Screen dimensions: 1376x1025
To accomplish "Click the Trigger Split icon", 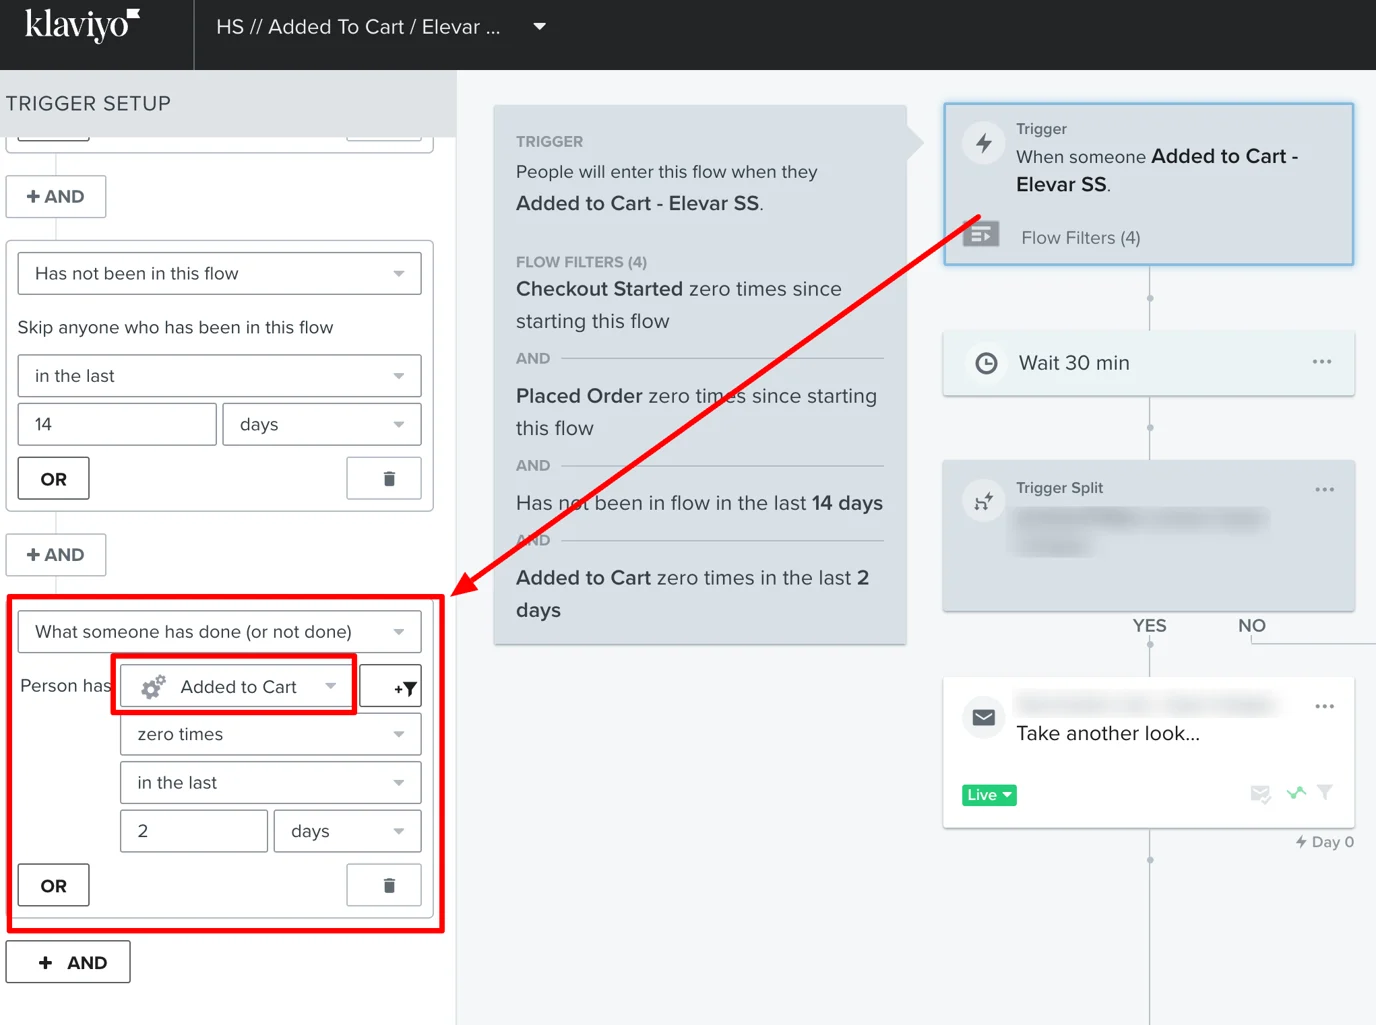I will point(984,501).
